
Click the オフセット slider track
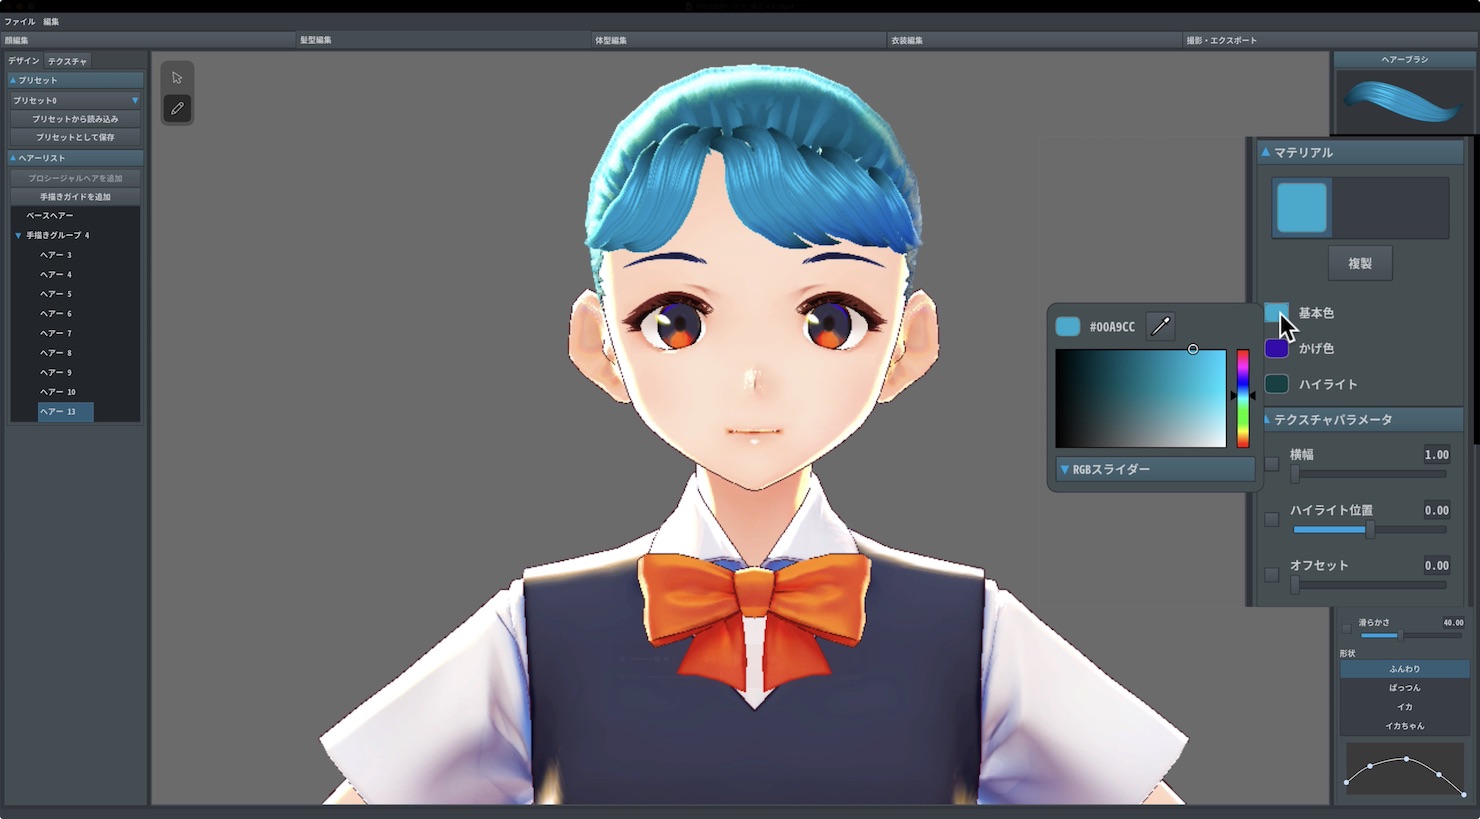click(1368, 586)
